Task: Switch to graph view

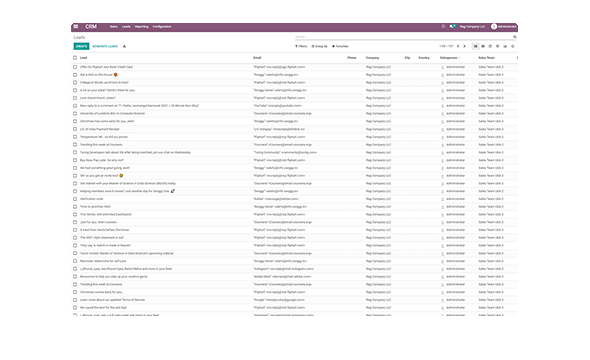Action: tap(505, 46)
